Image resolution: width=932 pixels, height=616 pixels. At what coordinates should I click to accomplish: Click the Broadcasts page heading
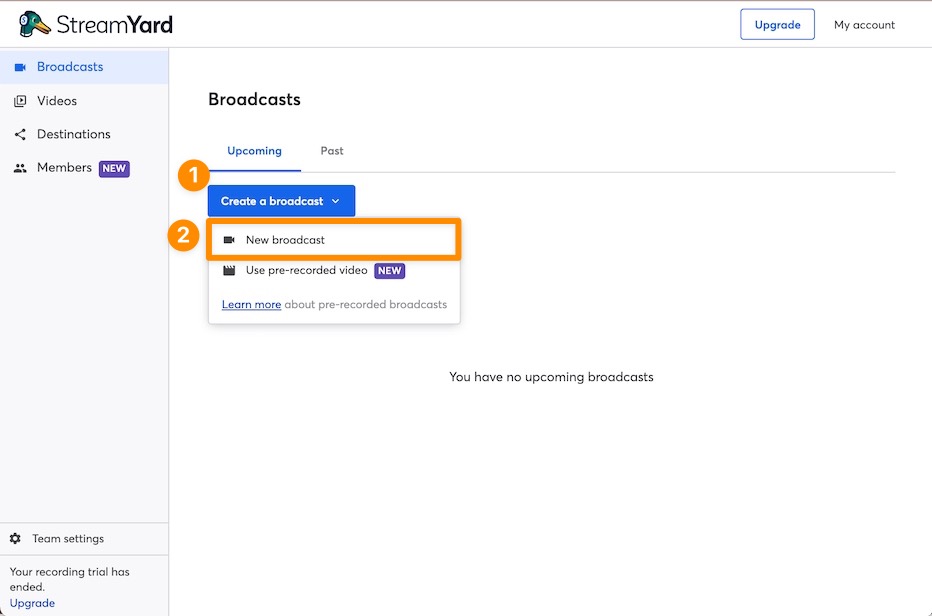pyautogui.click(x=254, y=99)
